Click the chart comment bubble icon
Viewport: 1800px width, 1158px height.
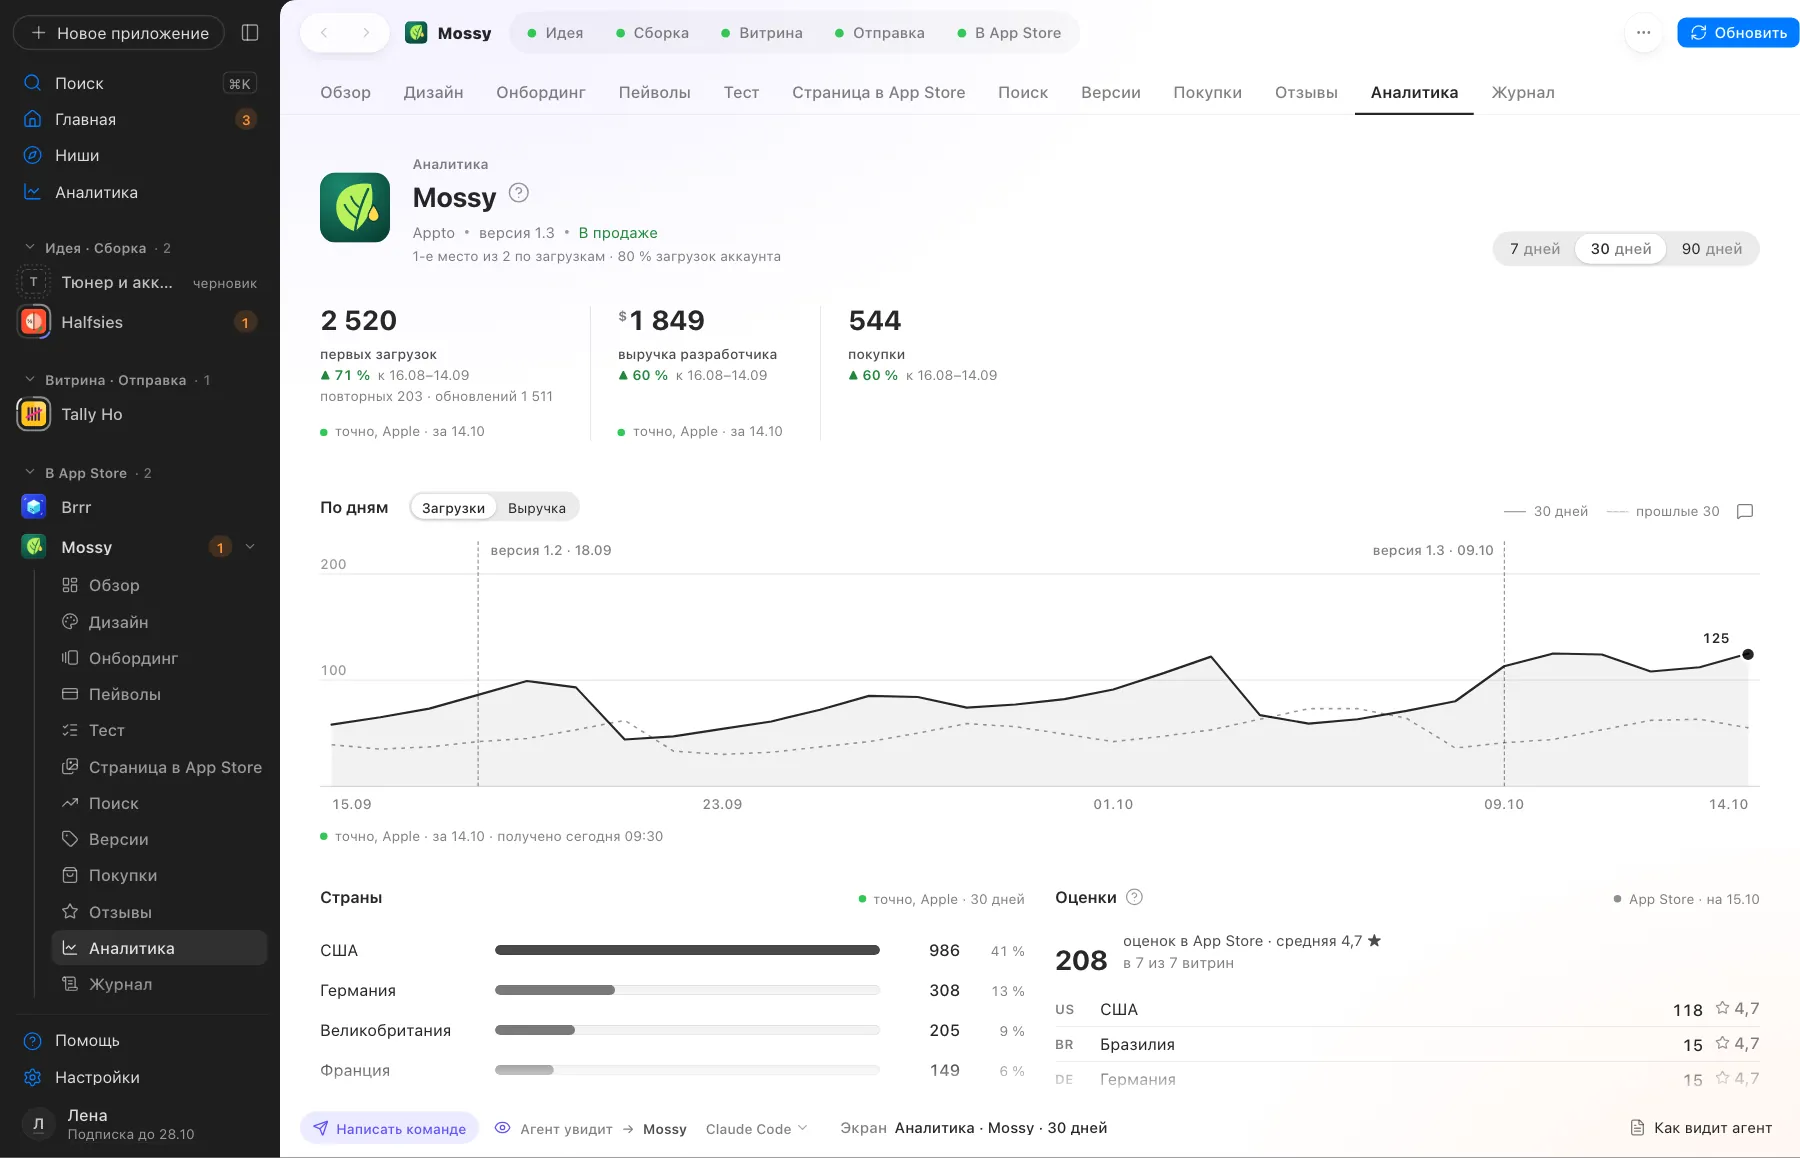[1745, 511]
